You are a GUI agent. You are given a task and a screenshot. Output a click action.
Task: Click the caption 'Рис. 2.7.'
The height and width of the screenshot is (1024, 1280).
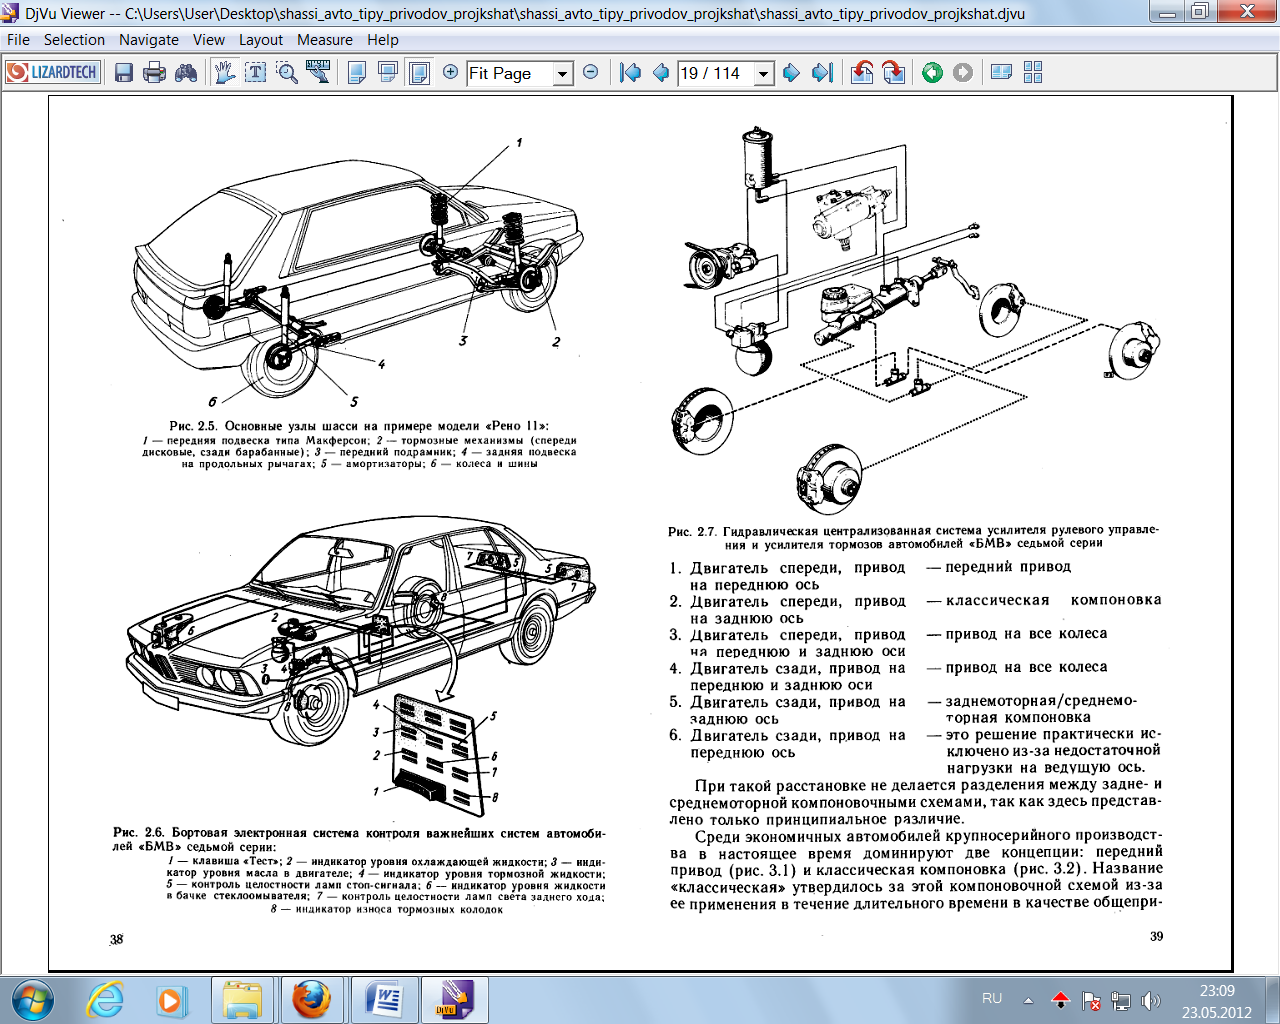tap(692, 531)
